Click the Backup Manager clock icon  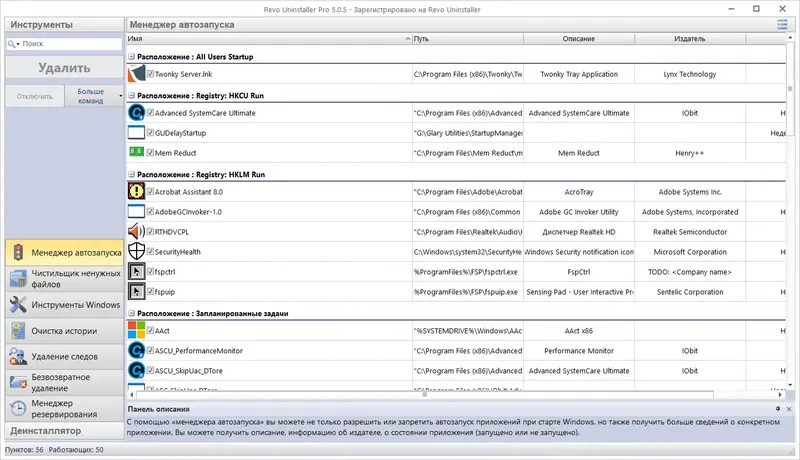[x=18, y=408]
